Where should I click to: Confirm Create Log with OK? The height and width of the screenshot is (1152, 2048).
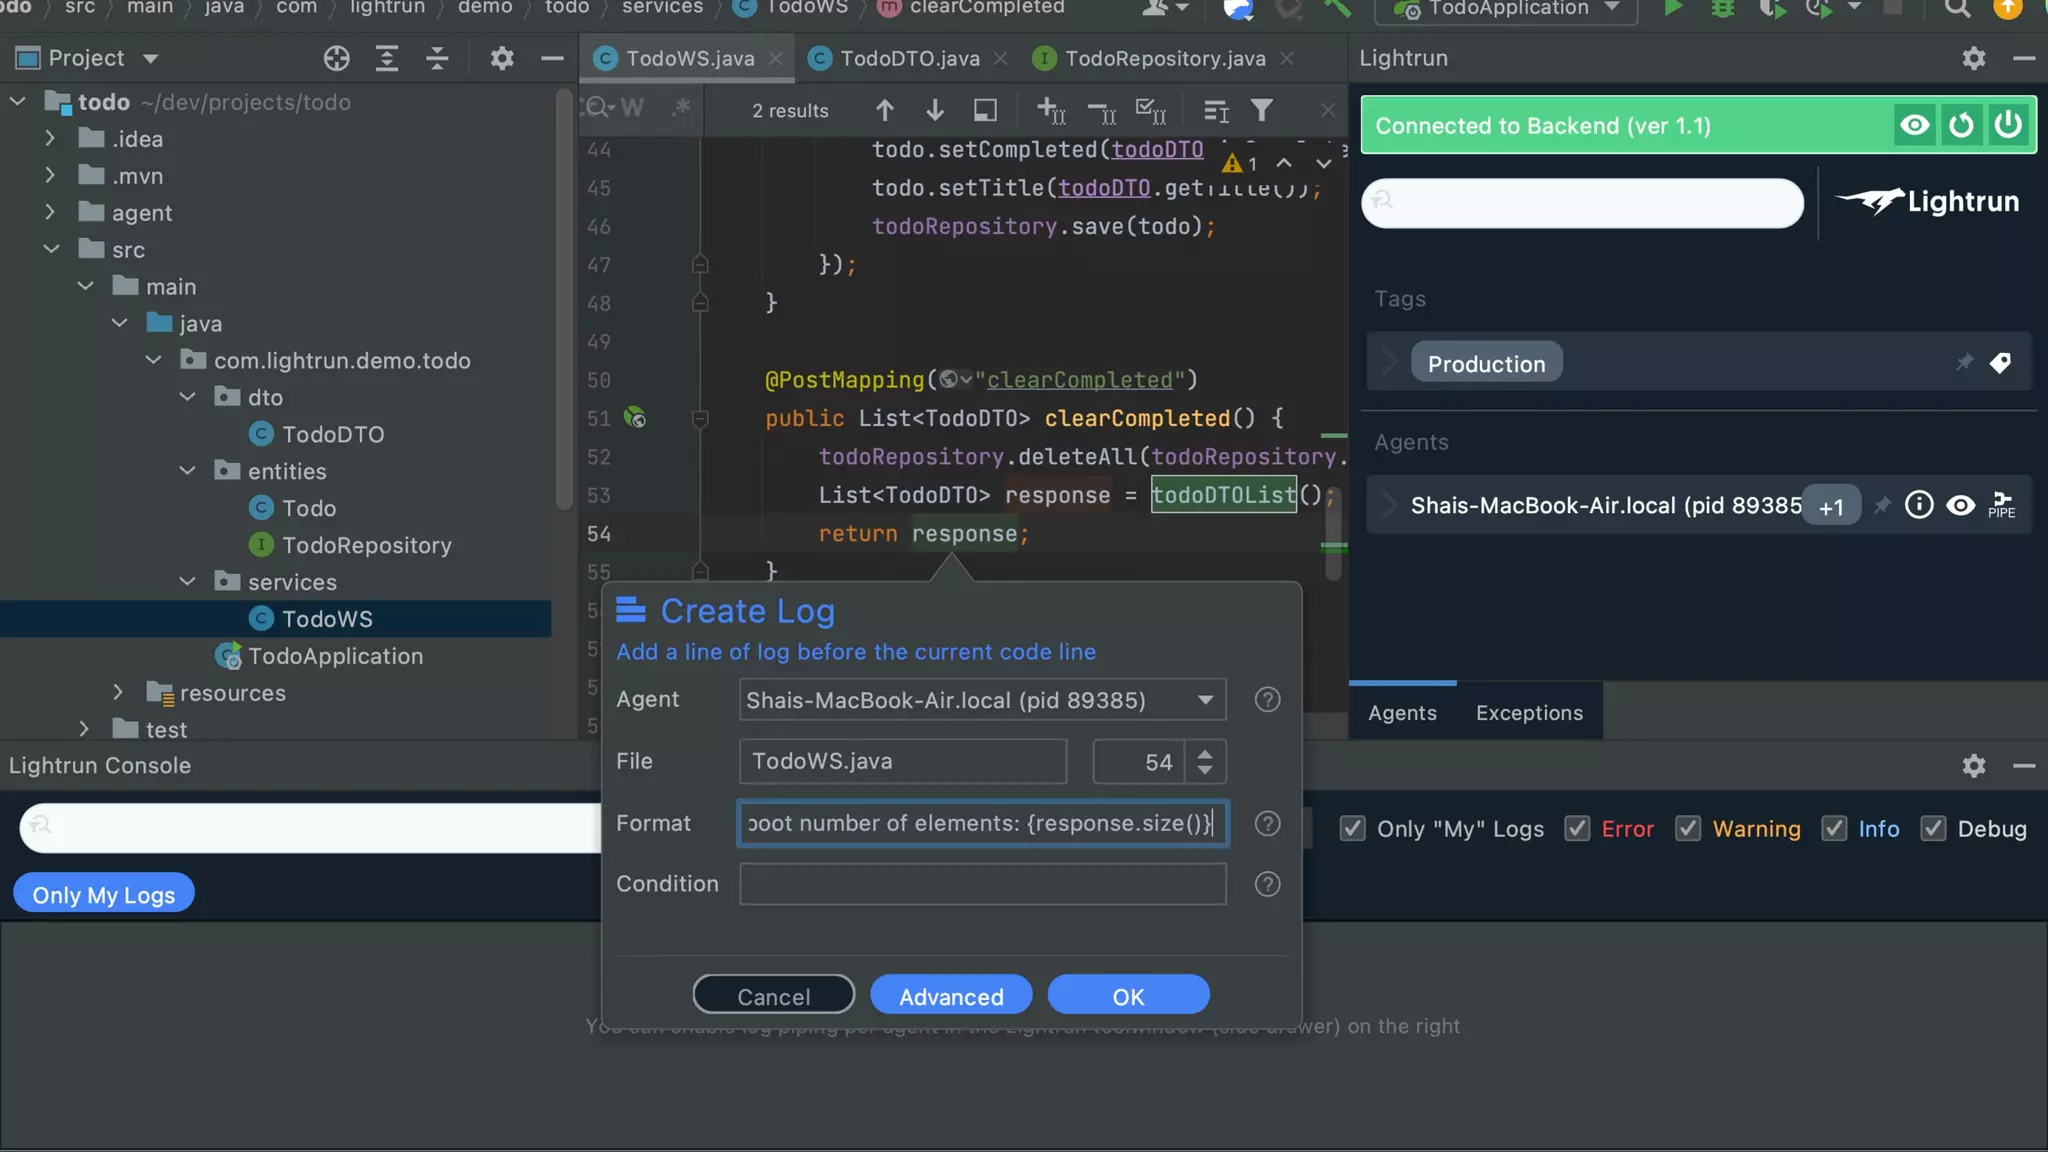coord(1128,996)
